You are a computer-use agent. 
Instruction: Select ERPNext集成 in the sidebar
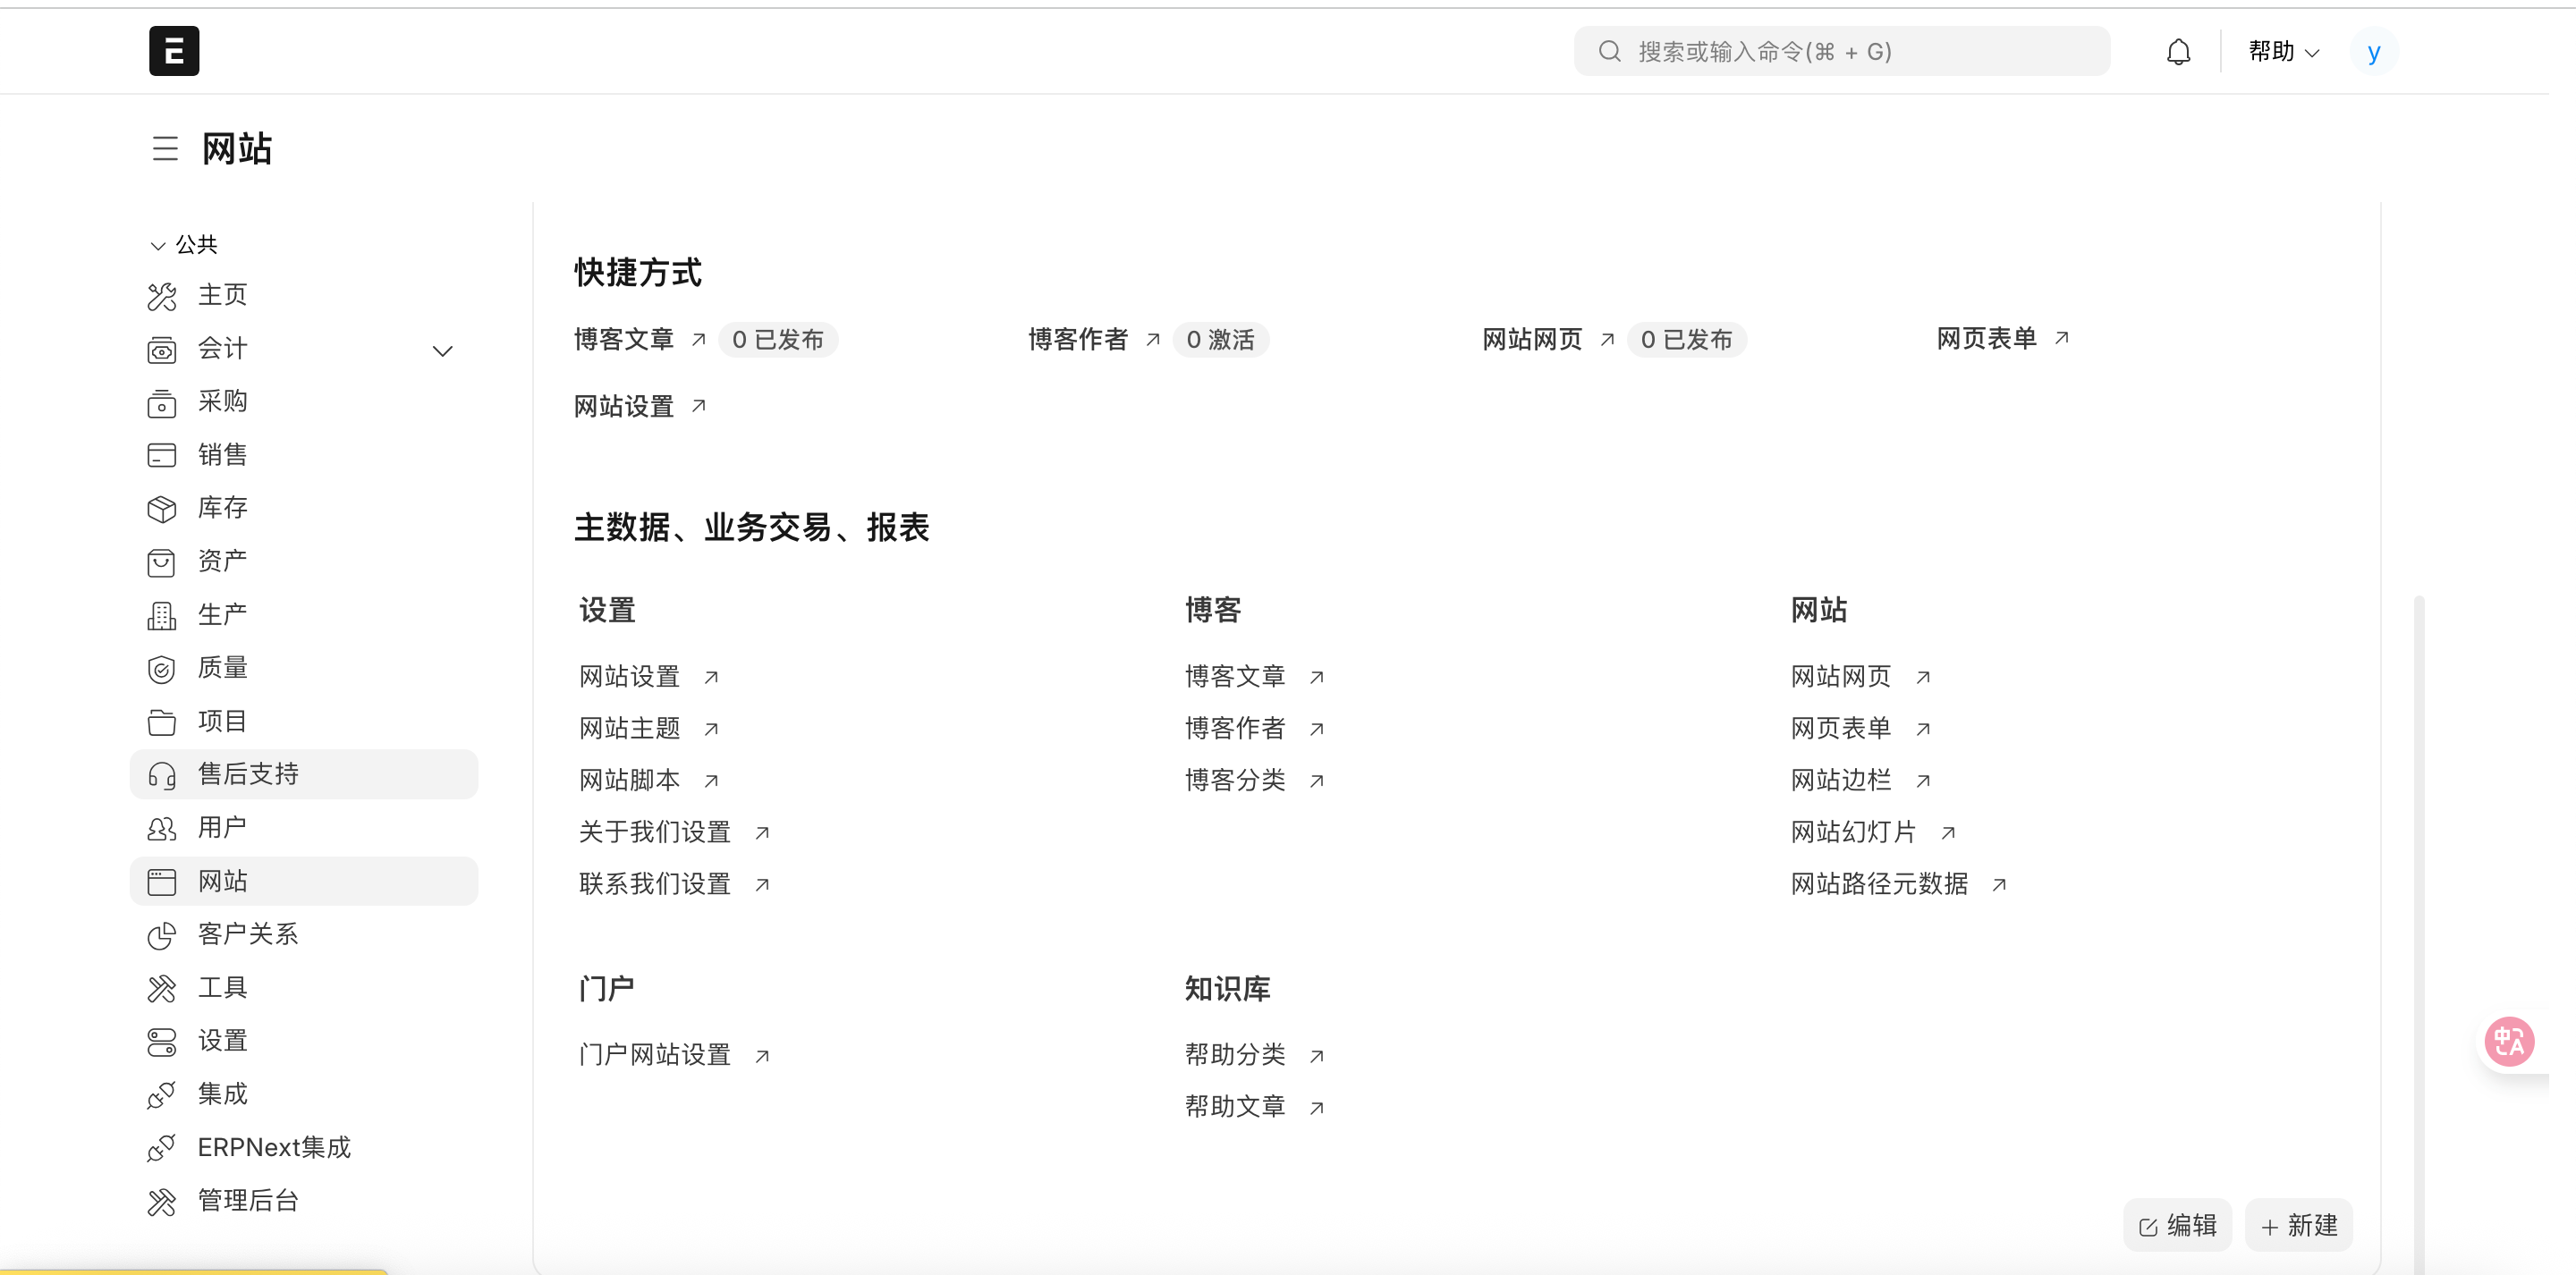[273, 1147]
